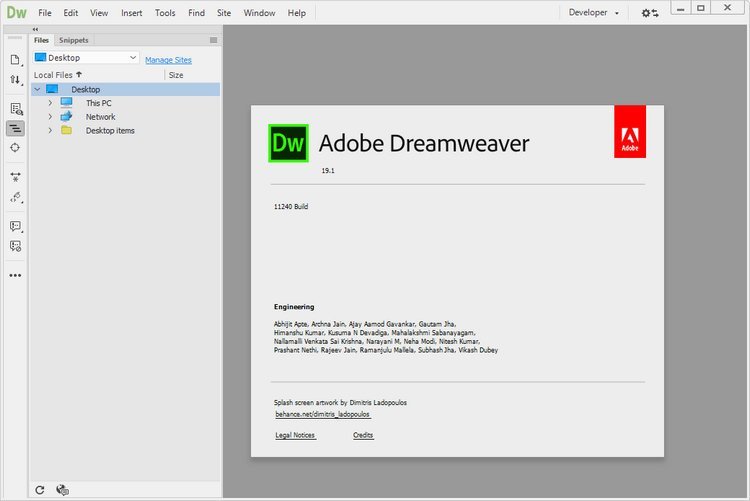The width and height of the screenshot is (750, 501).
Task: Click the Network icon in tree
Action: click(66, 116)
